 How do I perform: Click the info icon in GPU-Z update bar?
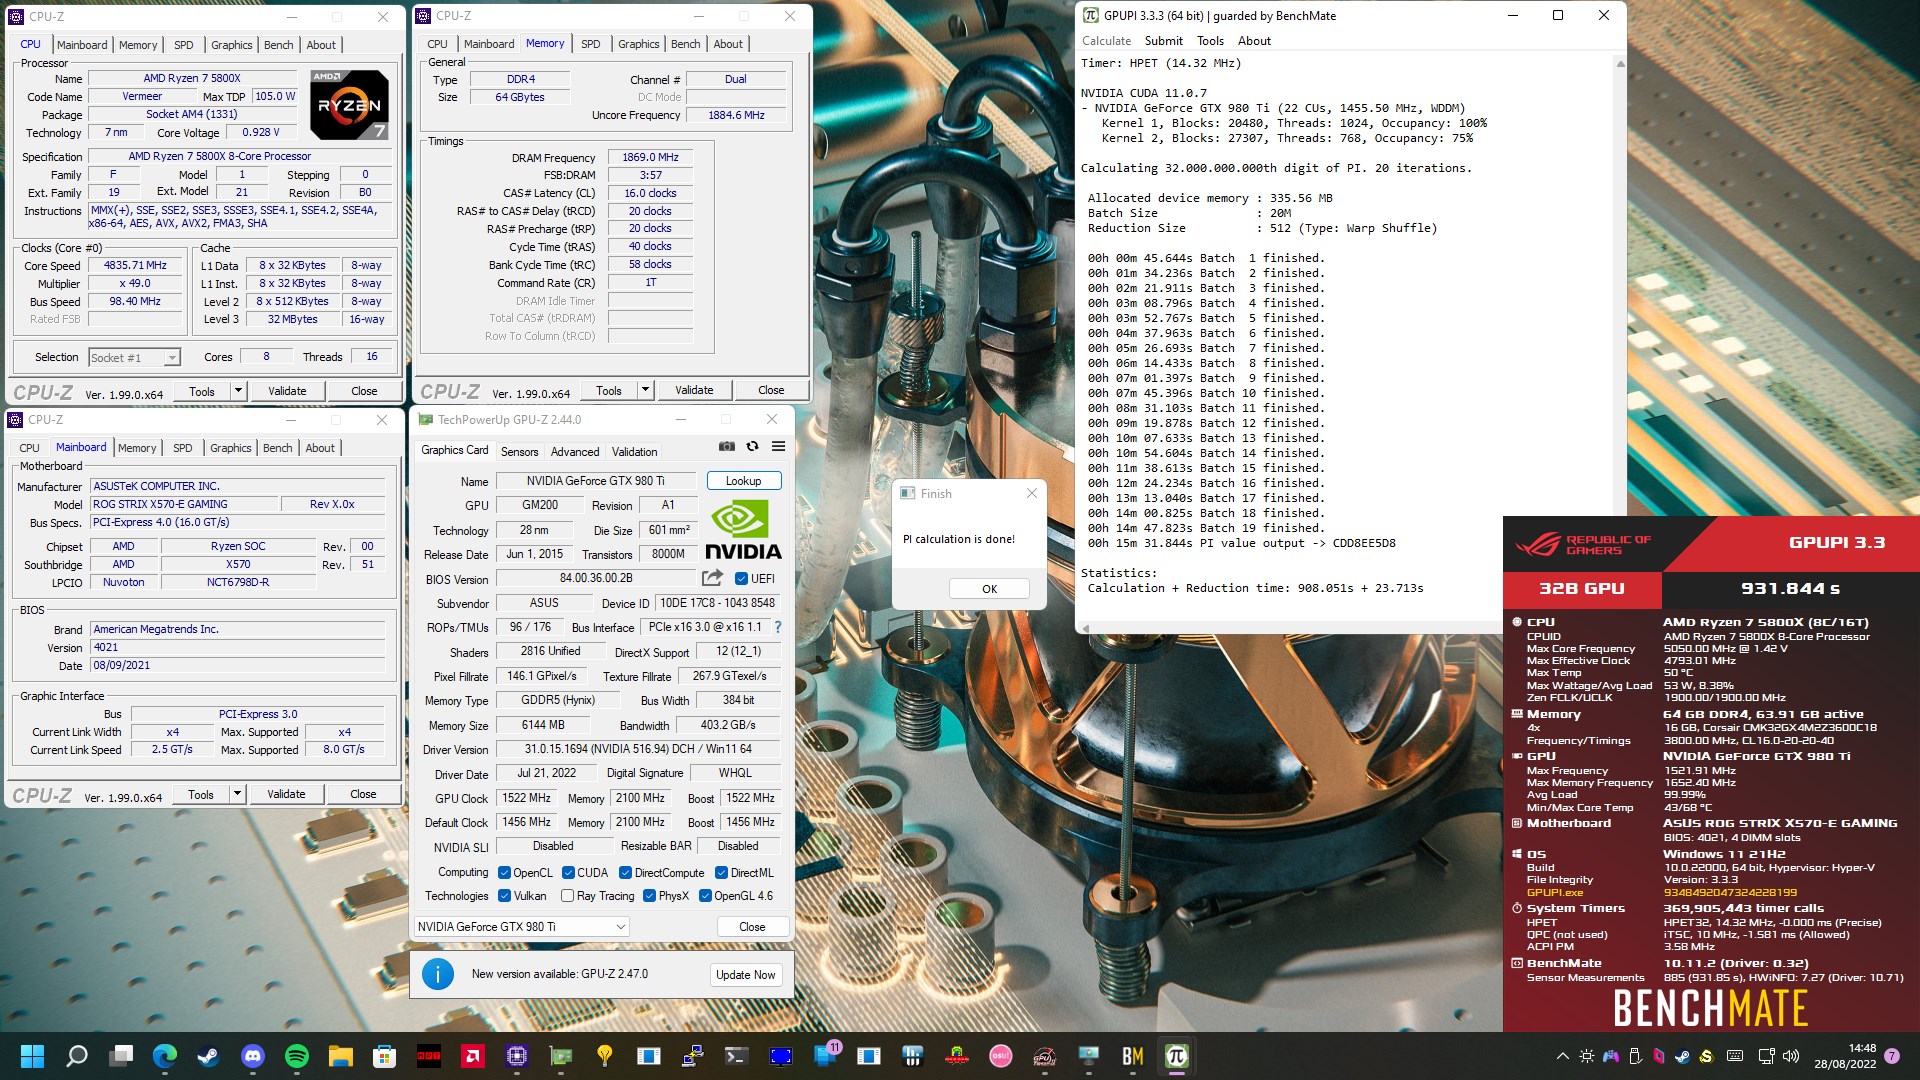point(437,974)
